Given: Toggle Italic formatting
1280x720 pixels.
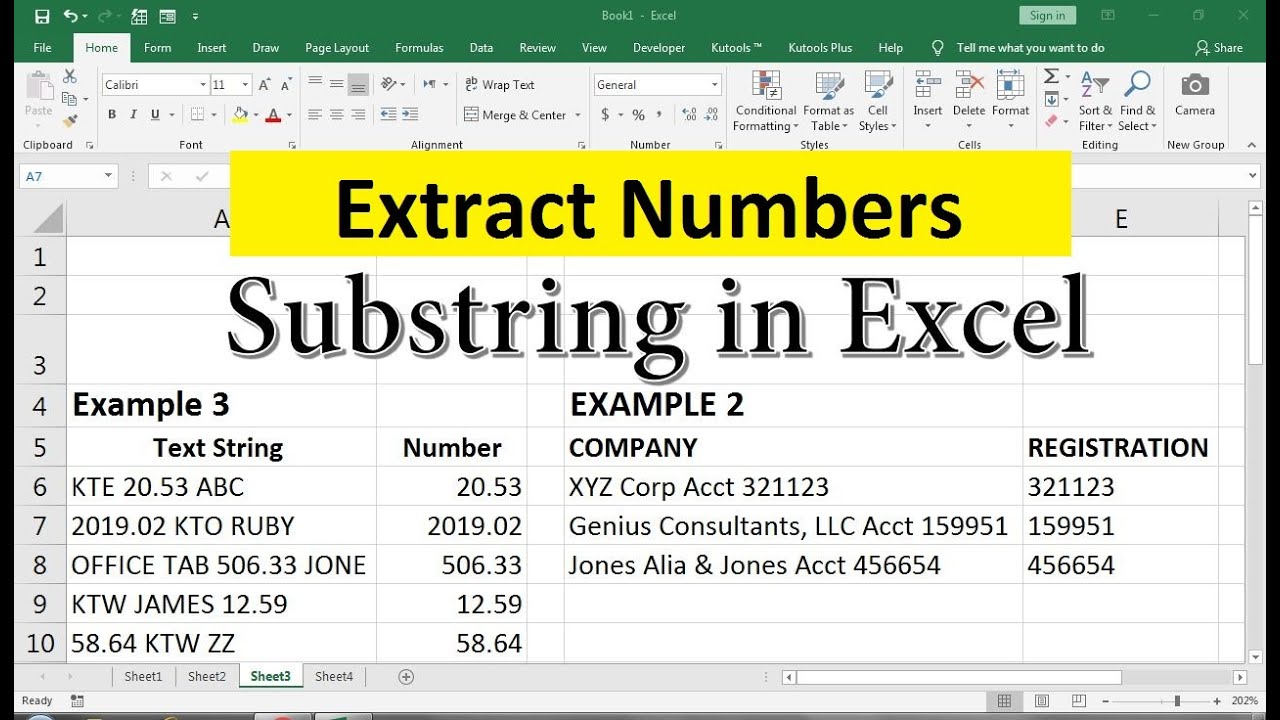Looking at the screenshot, I should pyautogui.click(x=134, y=115).
